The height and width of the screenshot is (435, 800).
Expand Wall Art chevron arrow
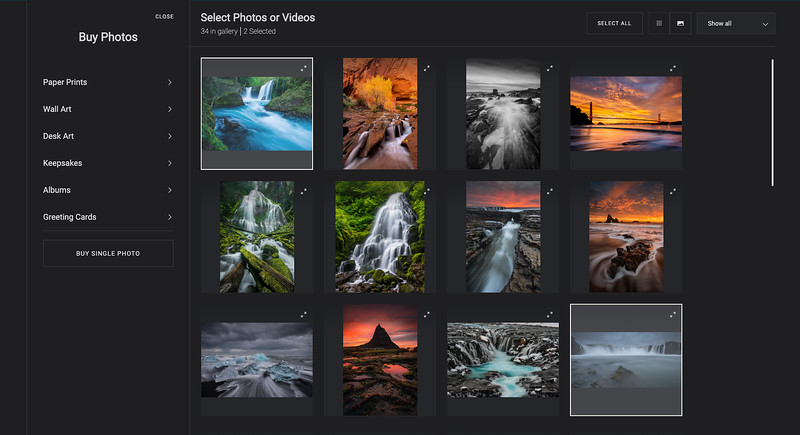(x=169, y=109)
